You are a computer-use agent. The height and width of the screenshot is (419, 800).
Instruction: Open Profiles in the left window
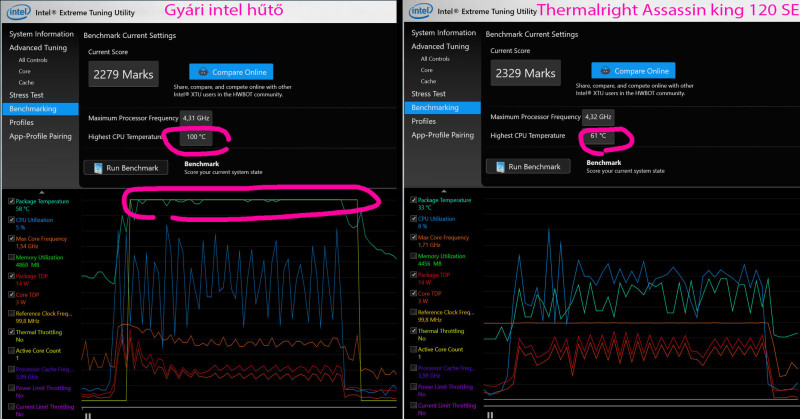click(21, 122)
